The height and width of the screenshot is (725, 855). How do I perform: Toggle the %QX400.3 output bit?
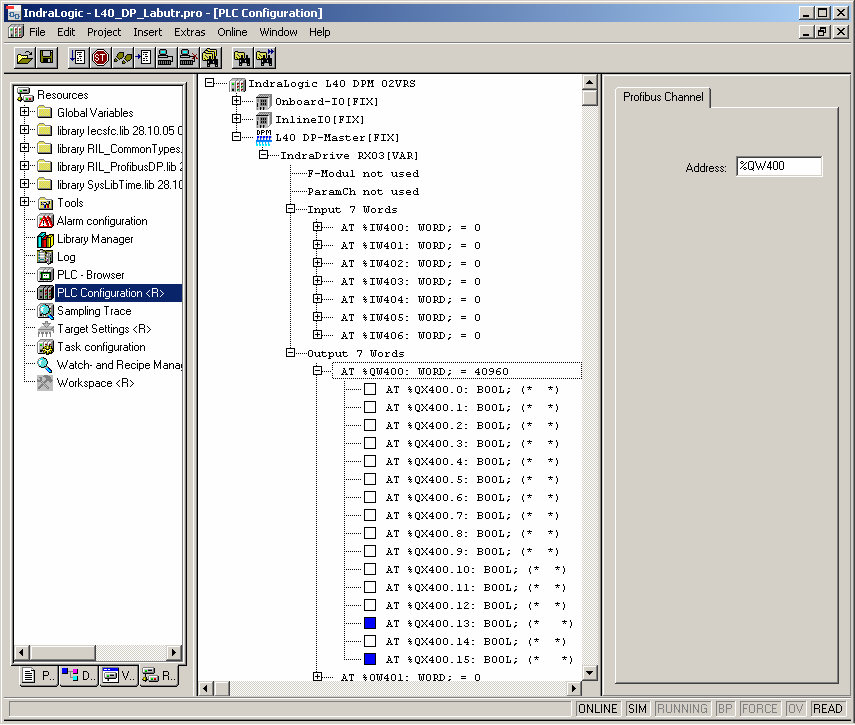click(370, 443)
